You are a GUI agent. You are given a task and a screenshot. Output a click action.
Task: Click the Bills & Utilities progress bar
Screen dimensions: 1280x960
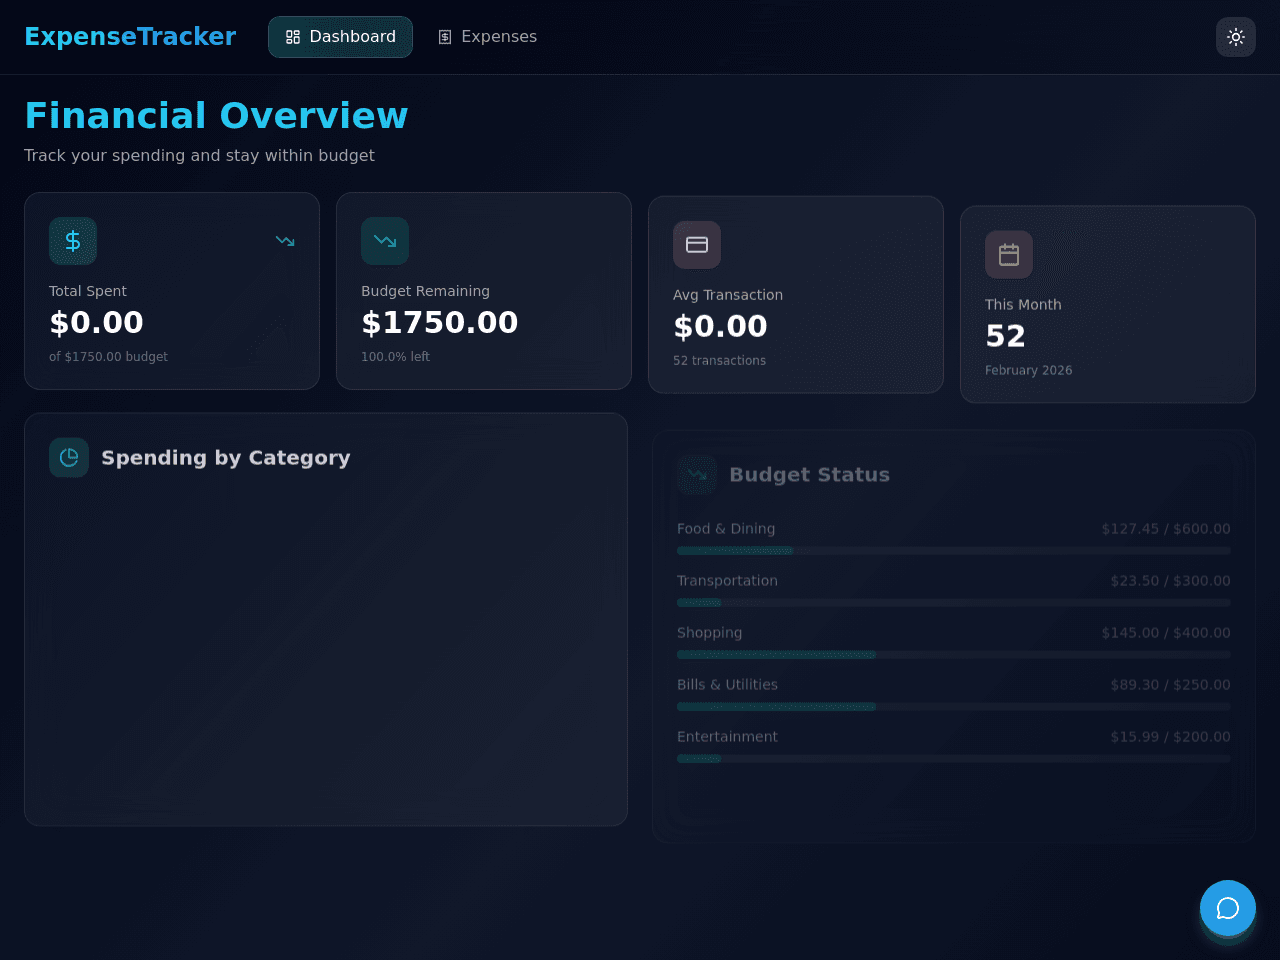tap(954, 707)
